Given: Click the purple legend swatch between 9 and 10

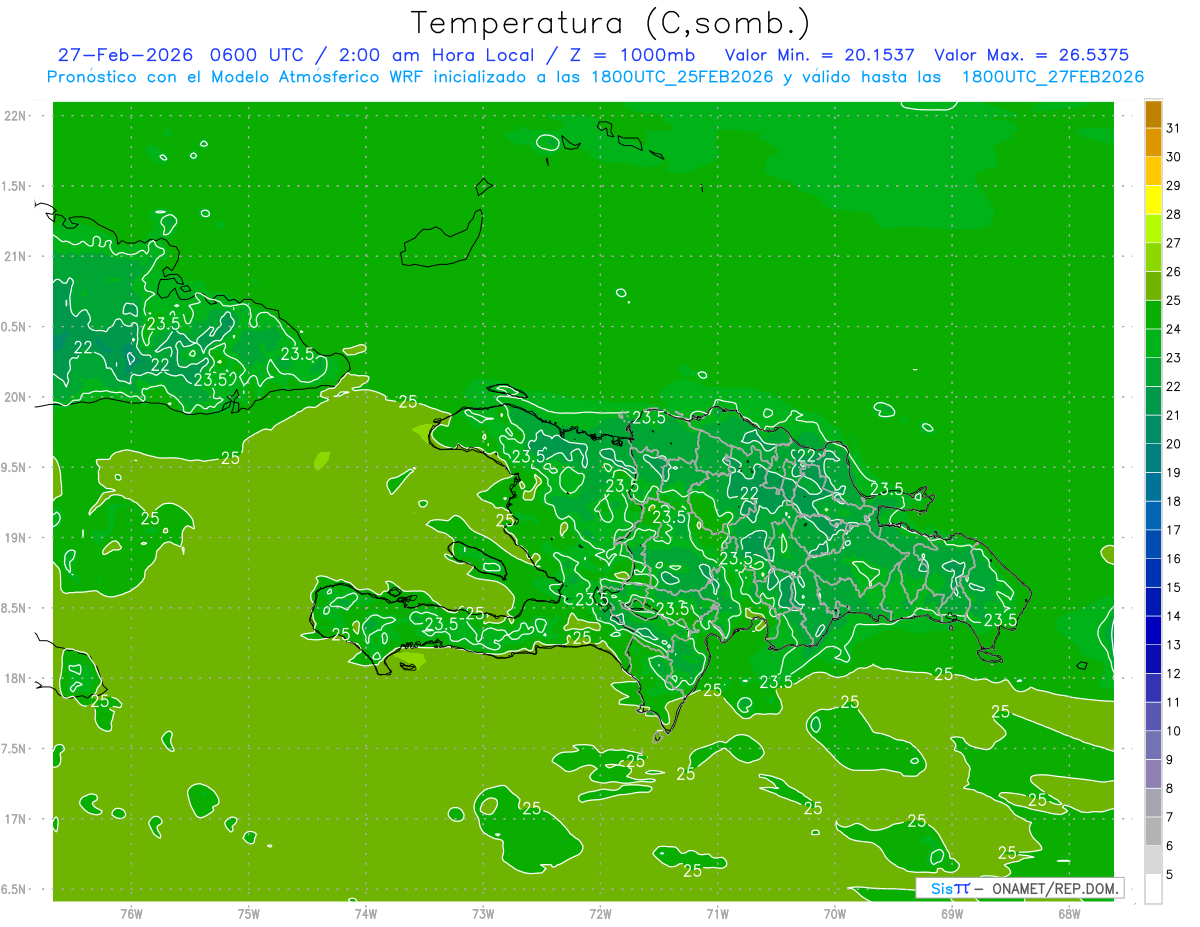Looking at the screenshot, I should point(1153,745).
